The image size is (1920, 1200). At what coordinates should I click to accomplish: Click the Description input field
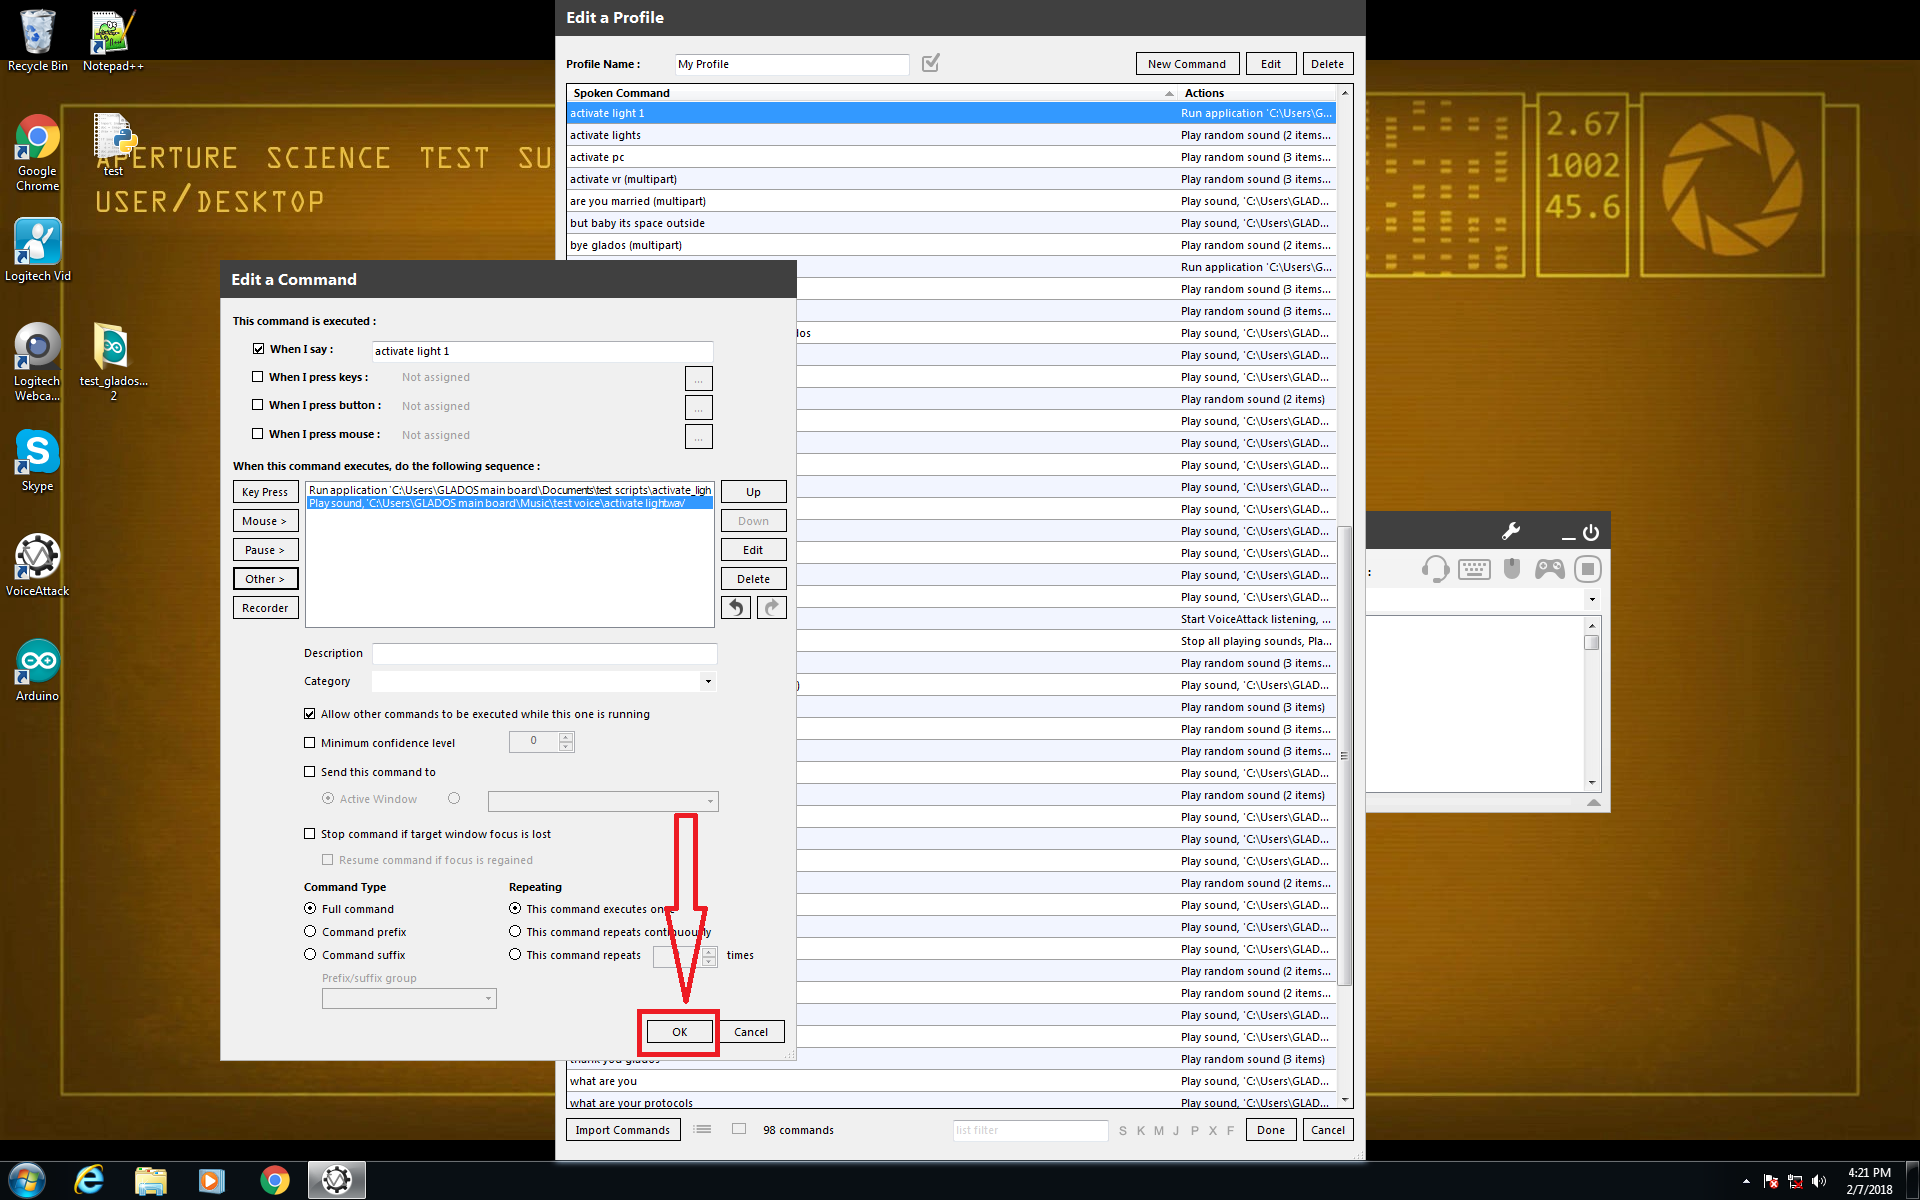pos(544,653)
